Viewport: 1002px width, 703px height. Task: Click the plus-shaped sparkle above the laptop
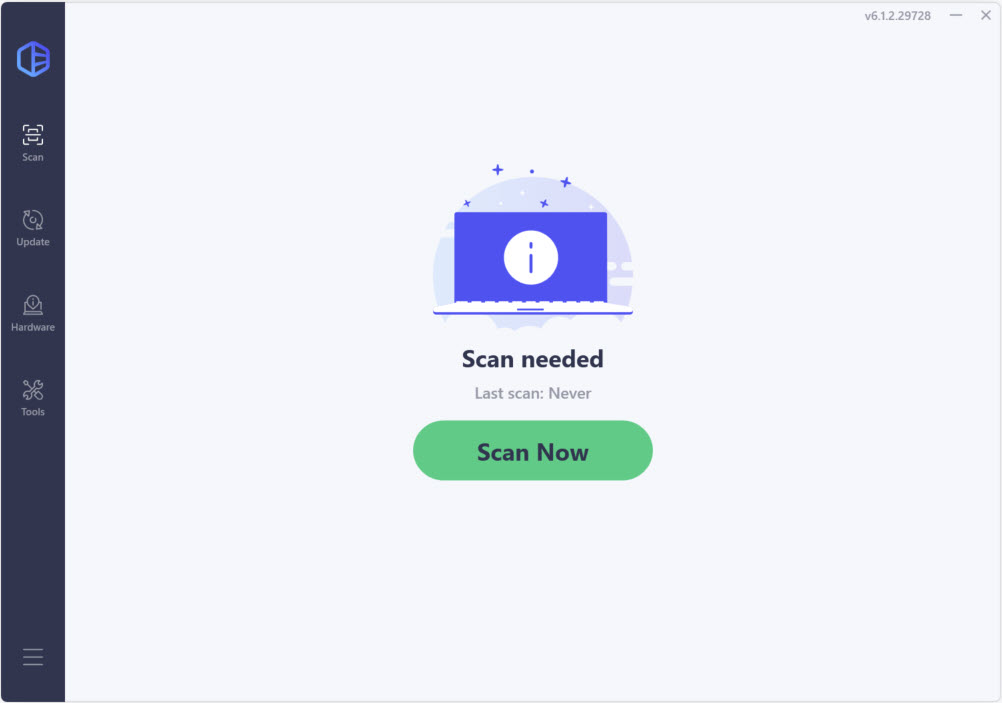tap(497, 169)
